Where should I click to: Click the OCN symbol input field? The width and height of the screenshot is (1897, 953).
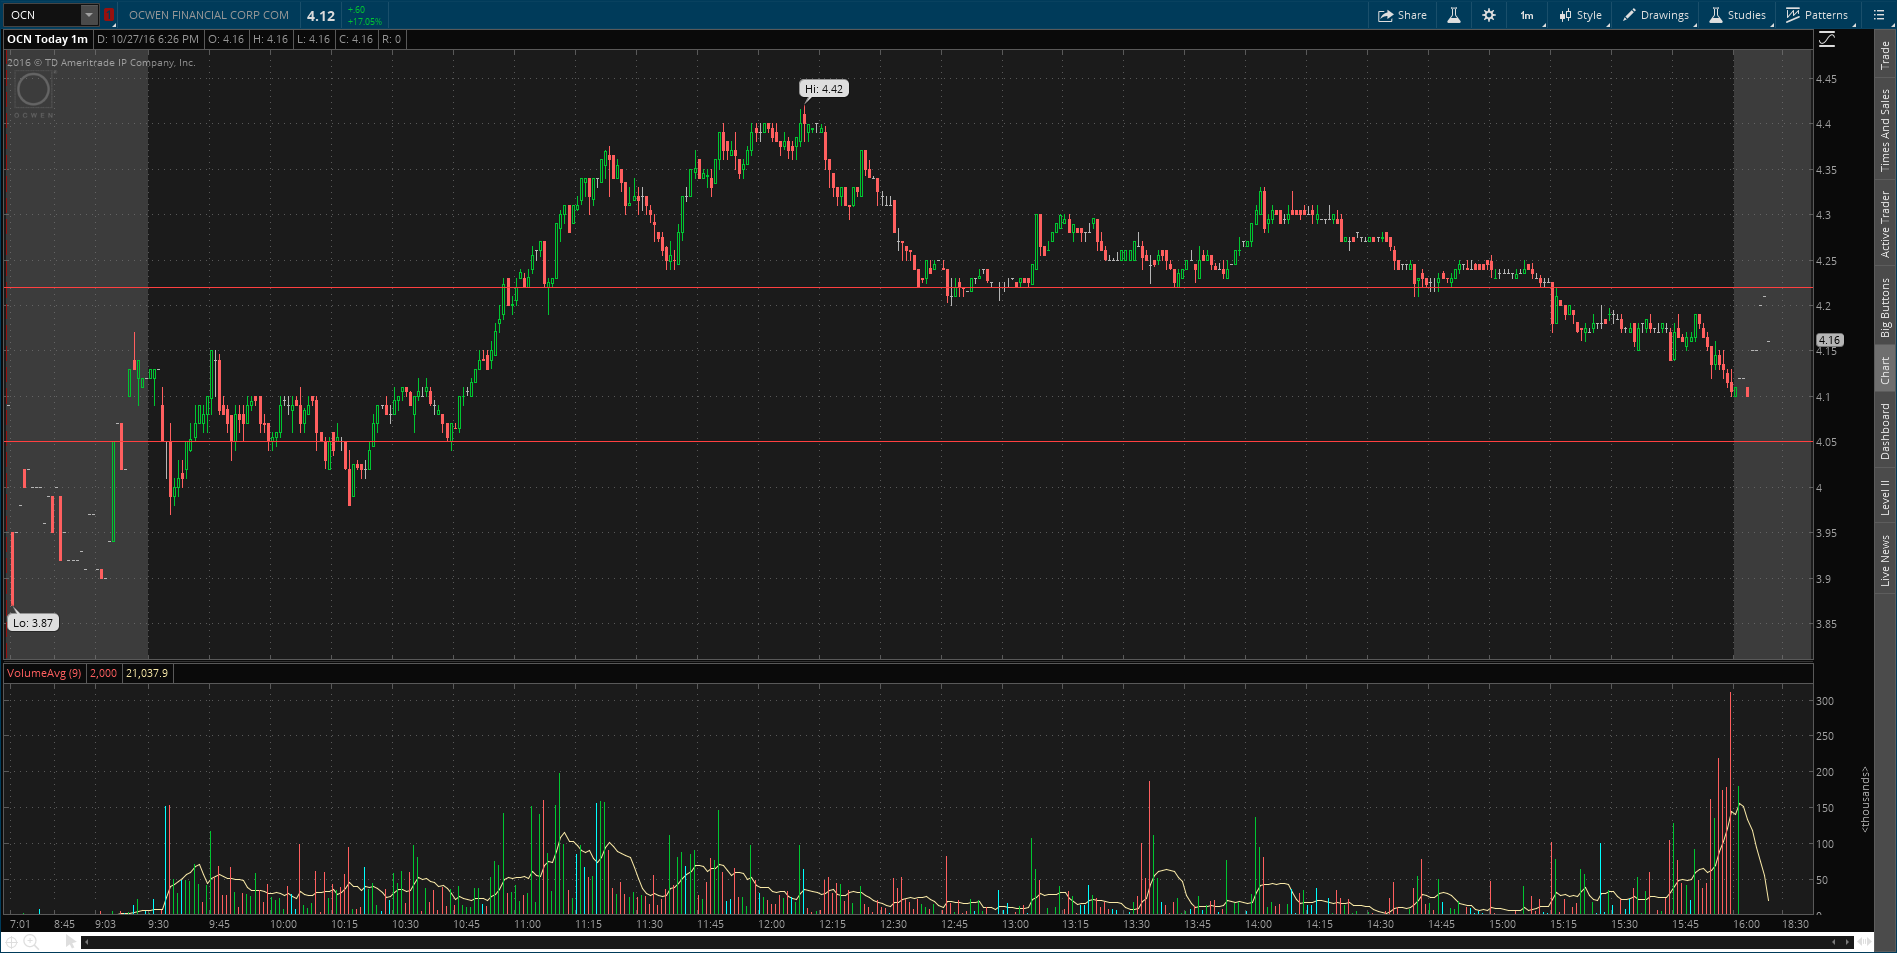click(43, 15)
